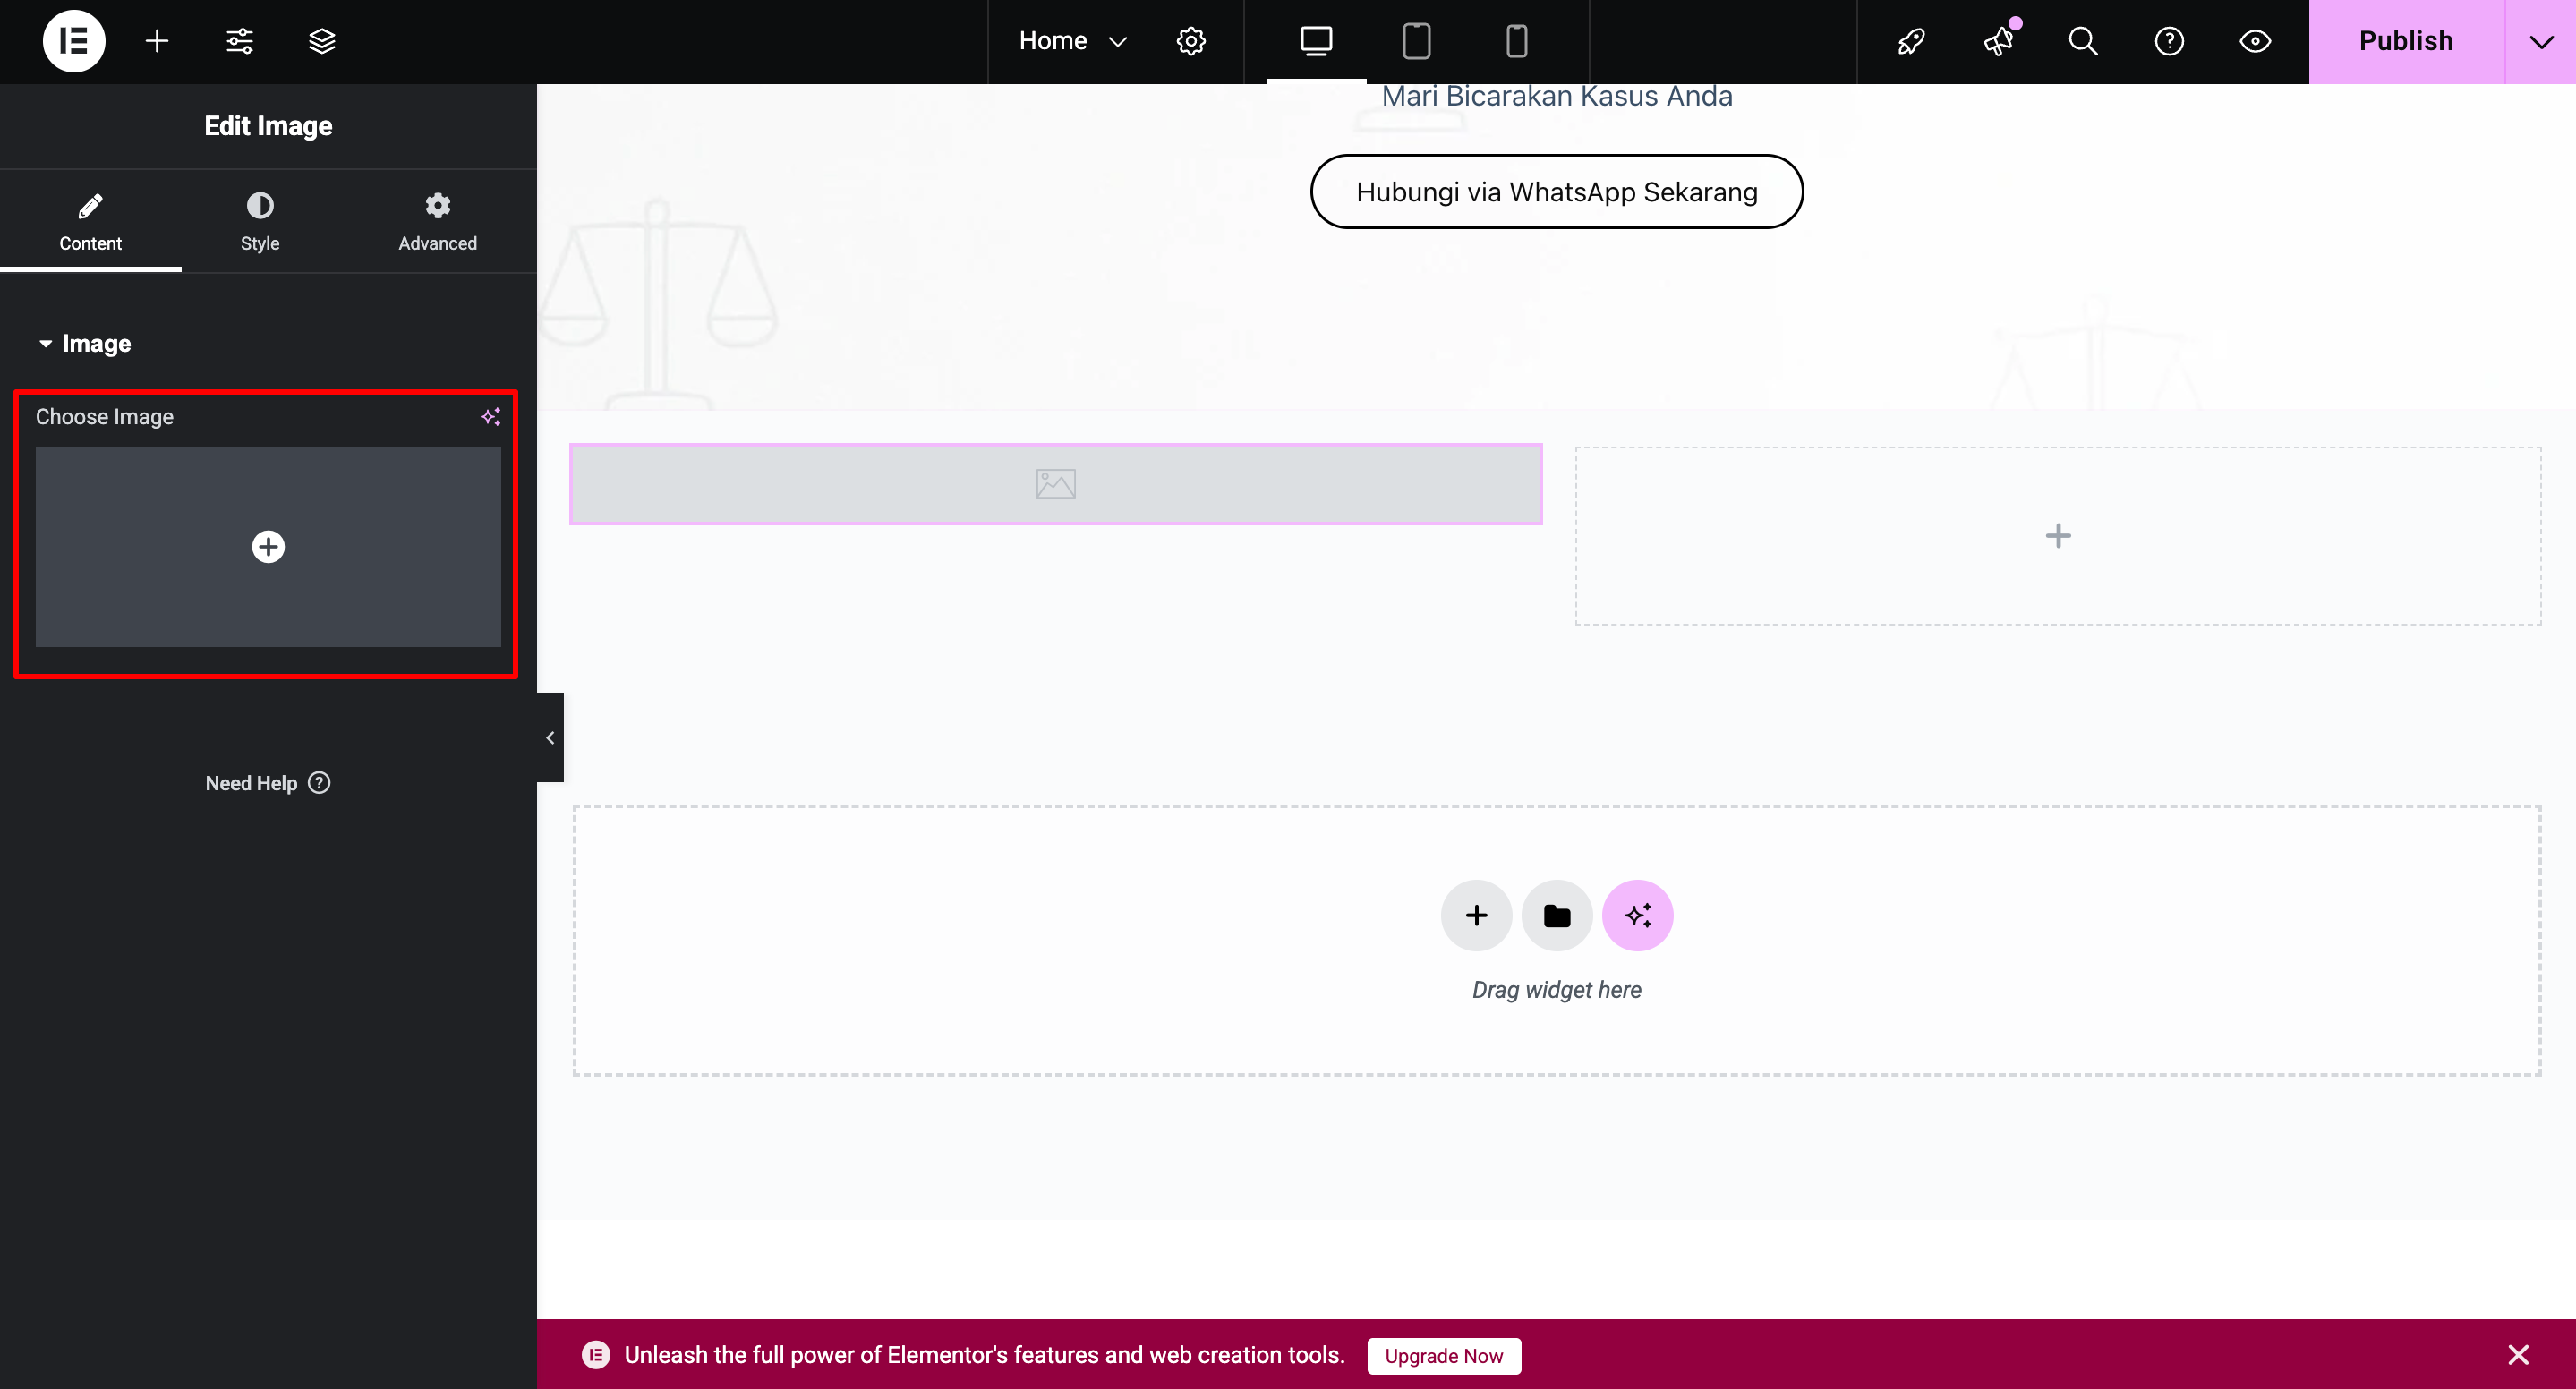Click the Help question mark icon
This screenshot has width=2576, height=1389.
click(x=2169, y=41)
